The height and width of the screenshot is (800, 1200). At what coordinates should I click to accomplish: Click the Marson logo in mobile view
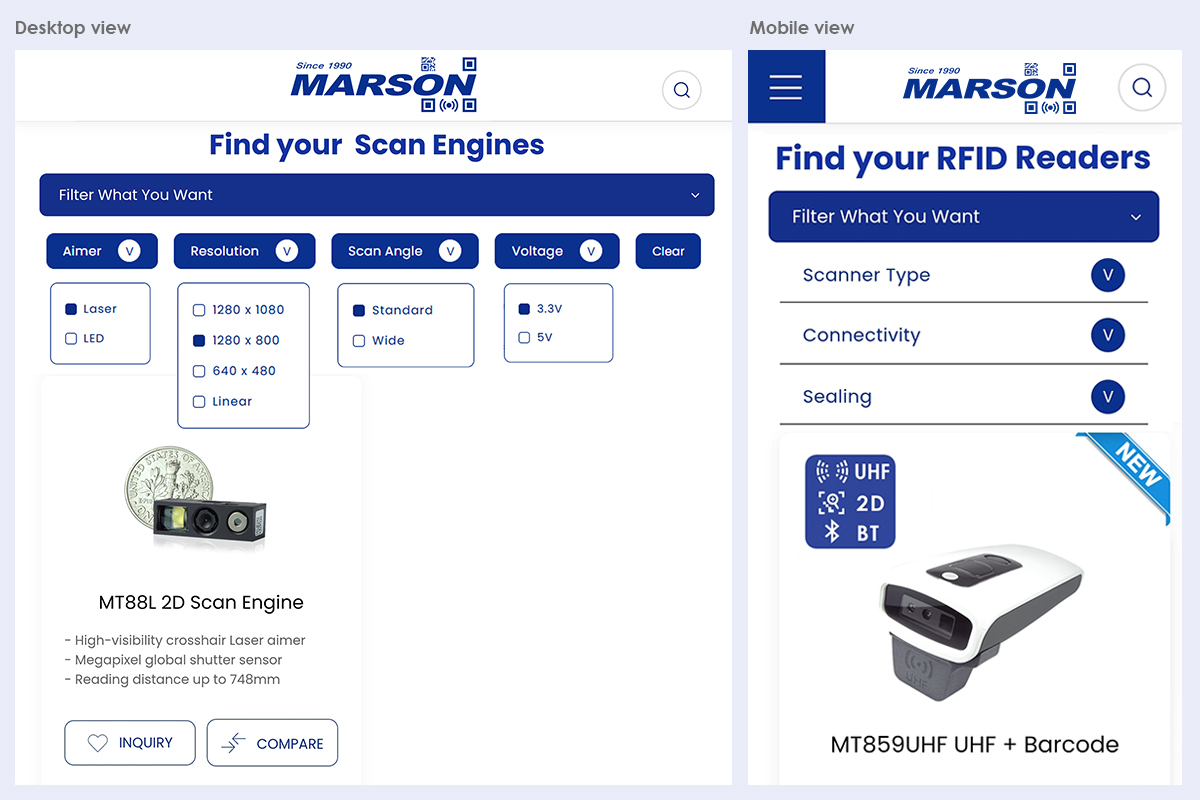989,87
